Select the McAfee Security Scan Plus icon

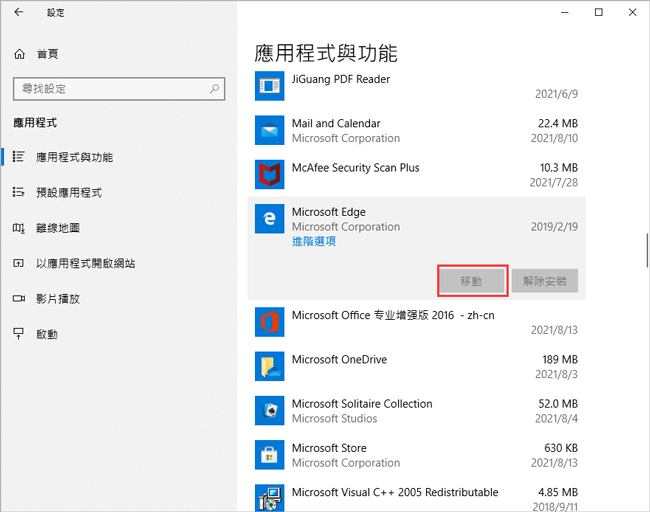click(x=269, y=175)
